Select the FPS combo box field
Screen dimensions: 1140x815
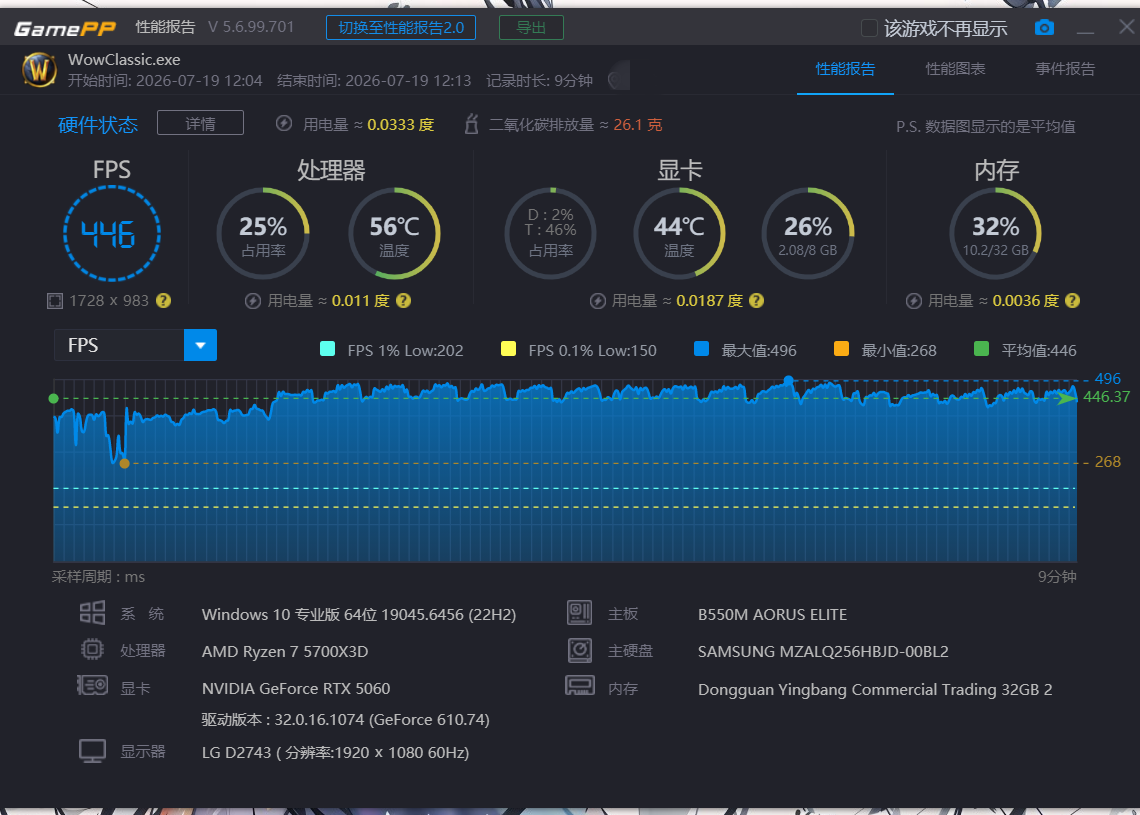point(135,345)
